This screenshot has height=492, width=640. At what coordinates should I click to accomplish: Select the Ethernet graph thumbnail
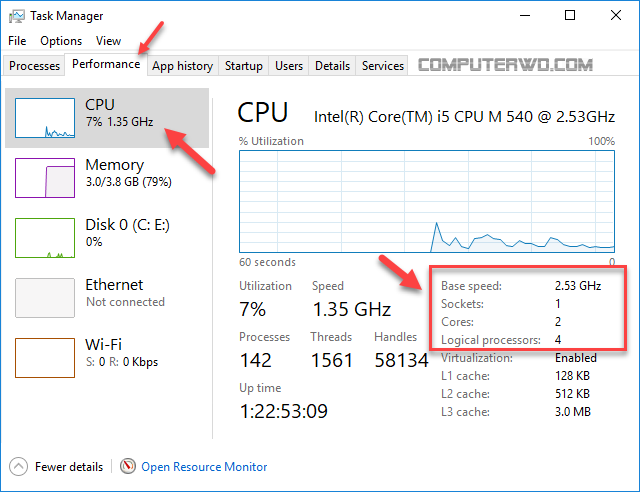point(45,298)
